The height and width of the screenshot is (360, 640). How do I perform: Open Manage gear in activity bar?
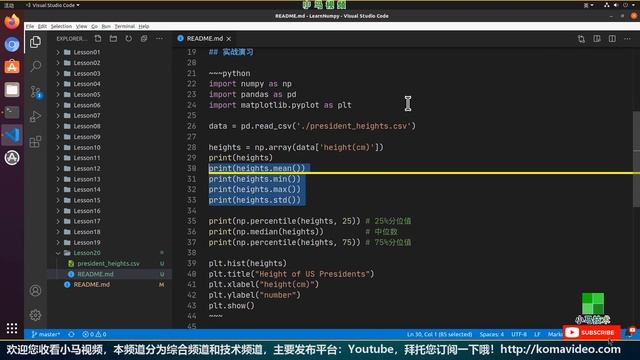[36, 315]
